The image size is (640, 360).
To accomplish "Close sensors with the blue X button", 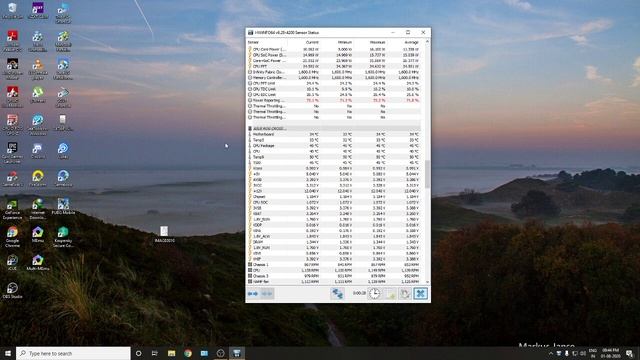I will point(420,293).
